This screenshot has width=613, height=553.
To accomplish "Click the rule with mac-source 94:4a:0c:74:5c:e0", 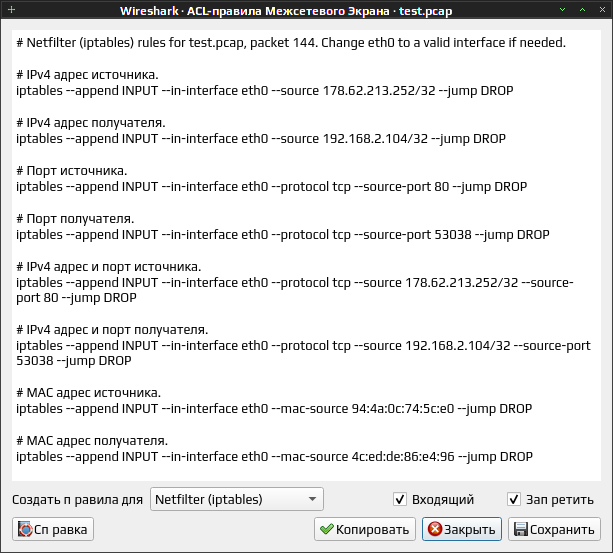I will pyautogui.click(x=274, y=409).
